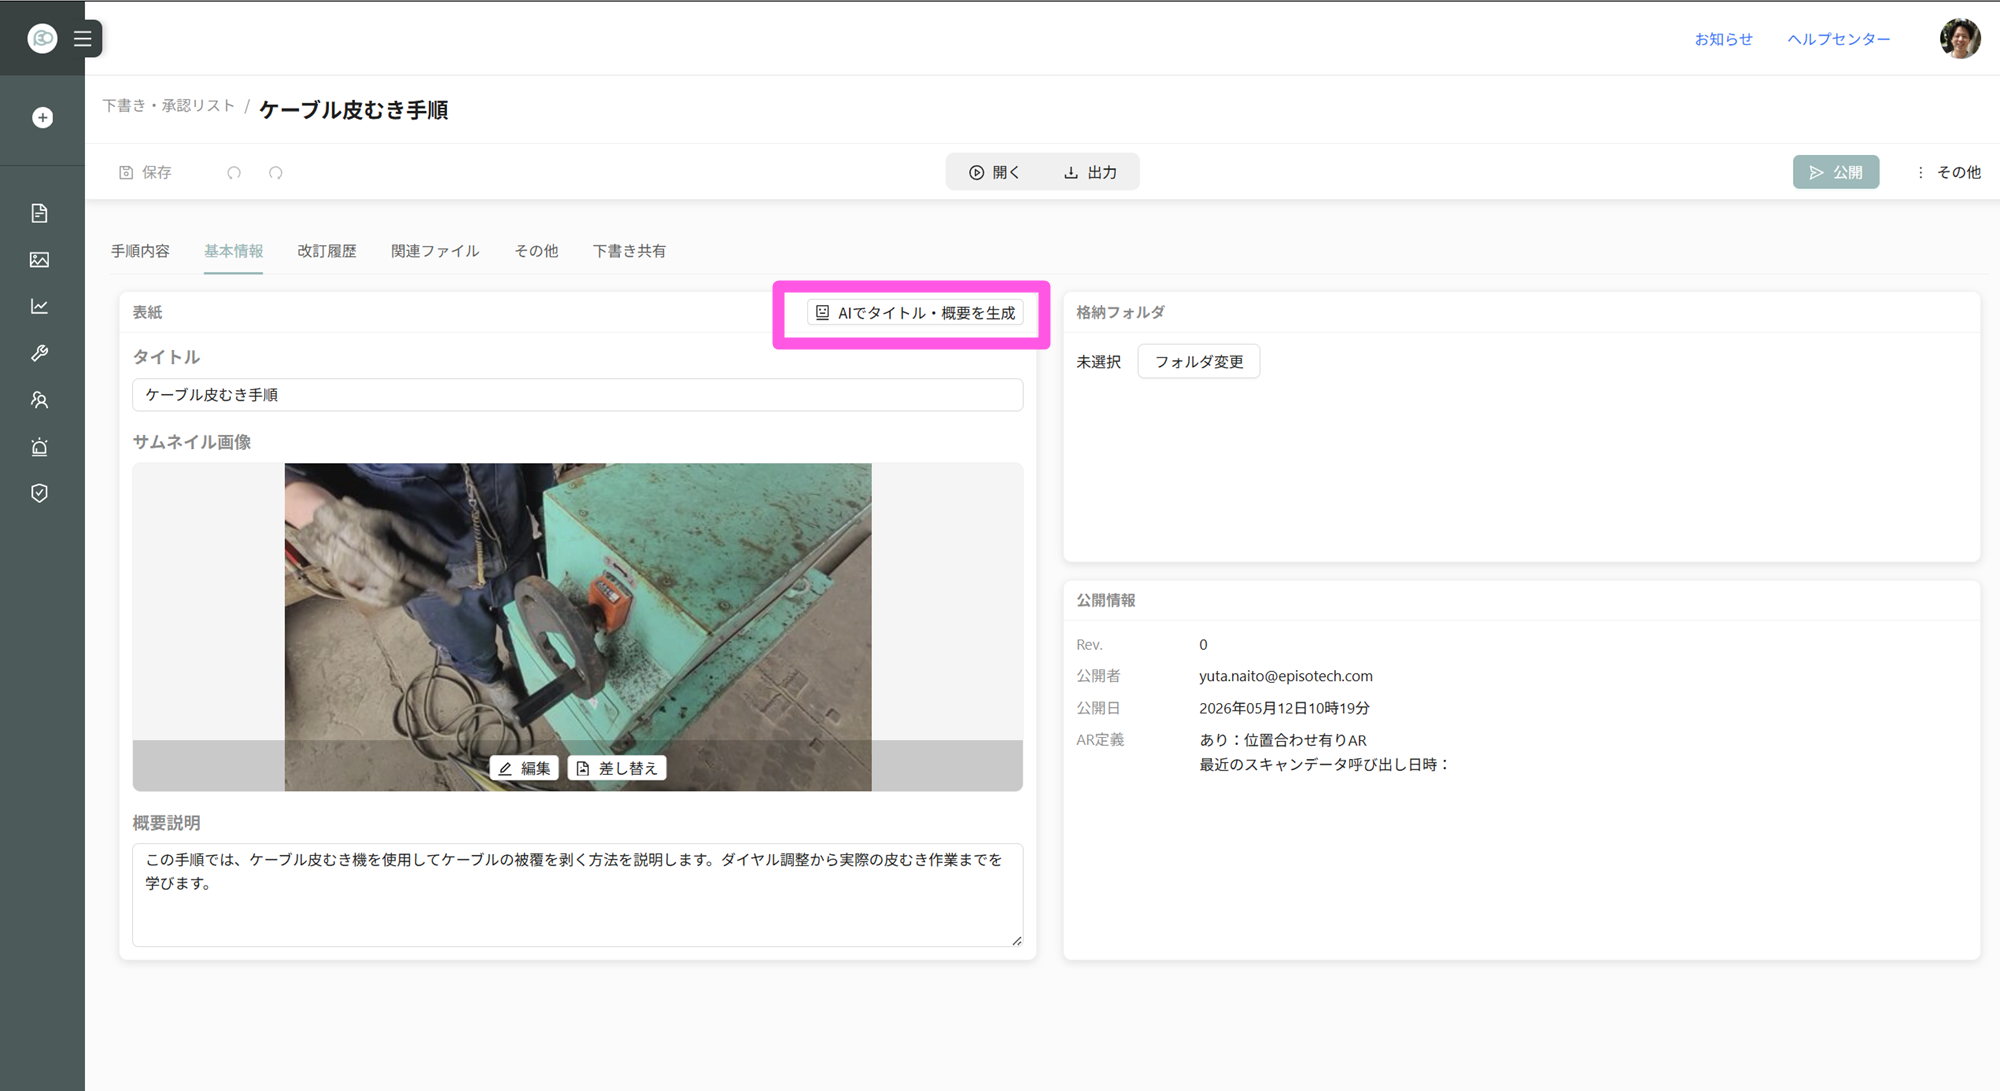Click the redo arrow icon
Screen dimensions: 2000x1091
[x=276, y=173]
